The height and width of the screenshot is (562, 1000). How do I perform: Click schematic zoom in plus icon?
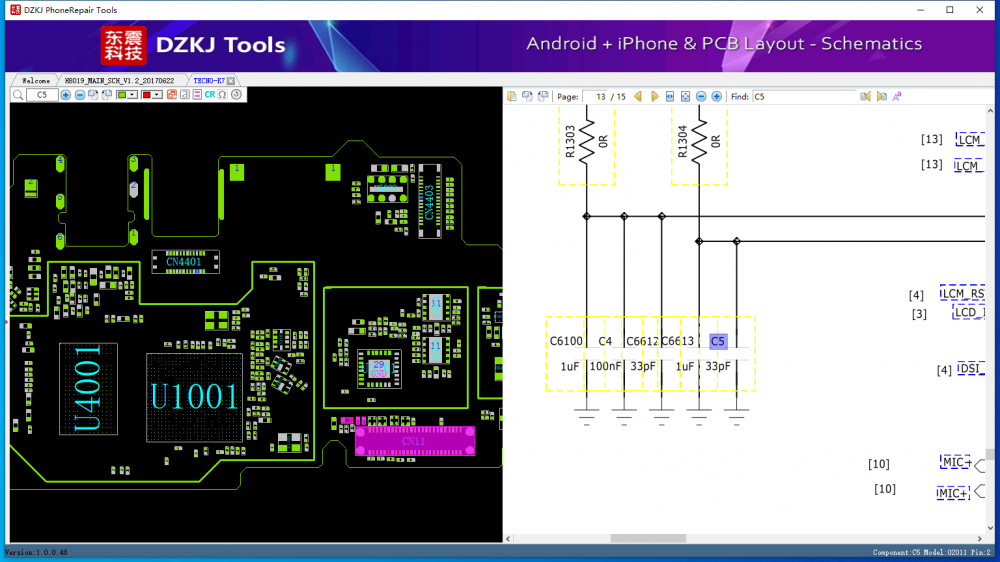click(x=716, y=96)
